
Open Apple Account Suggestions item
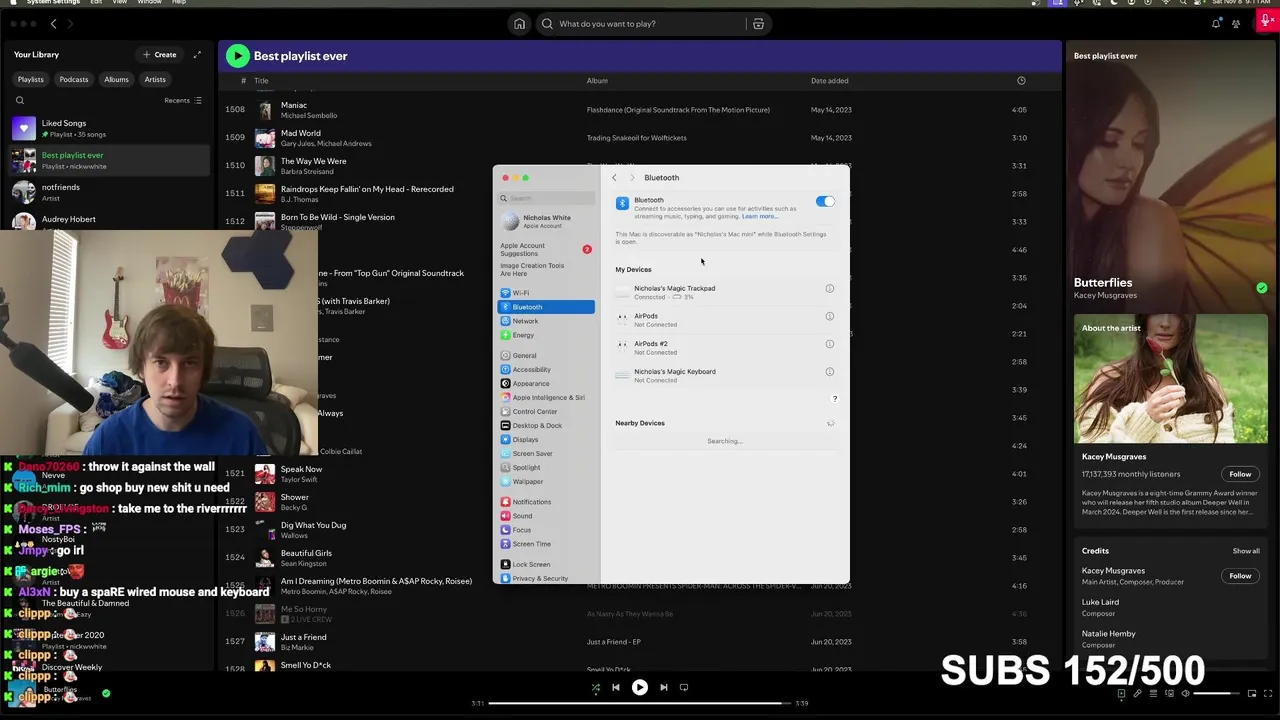pos(546,249)
